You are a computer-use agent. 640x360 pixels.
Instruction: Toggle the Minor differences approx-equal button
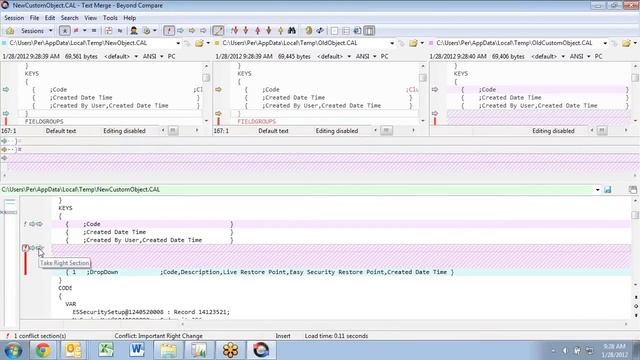pyautogui.click(x=120, y=31)
